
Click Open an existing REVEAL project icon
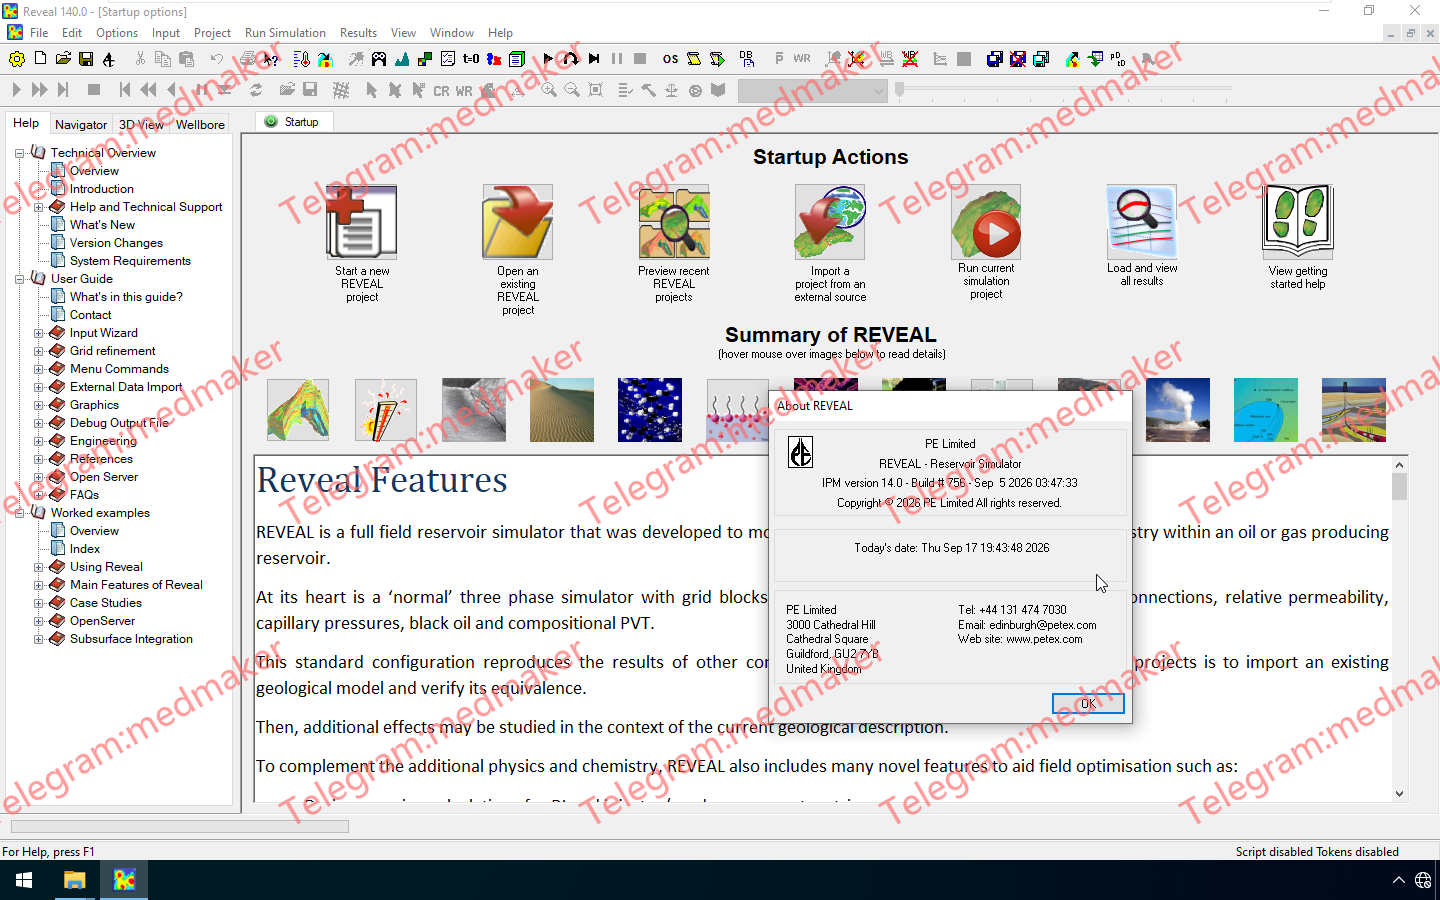pos(518,222)
